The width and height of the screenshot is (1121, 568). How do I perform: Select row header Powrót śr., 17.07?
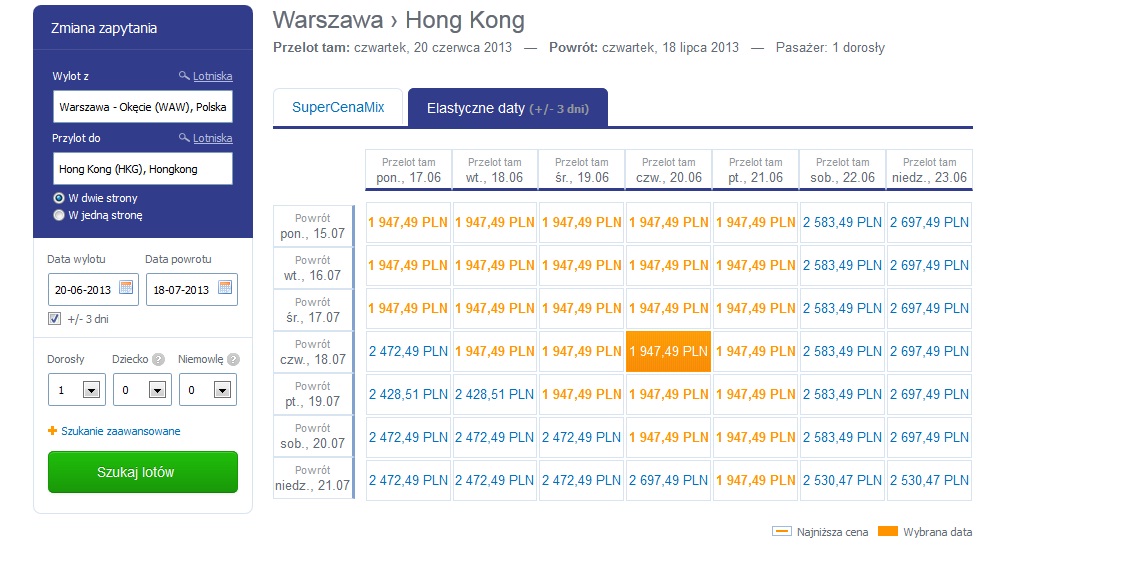(313, 310)
